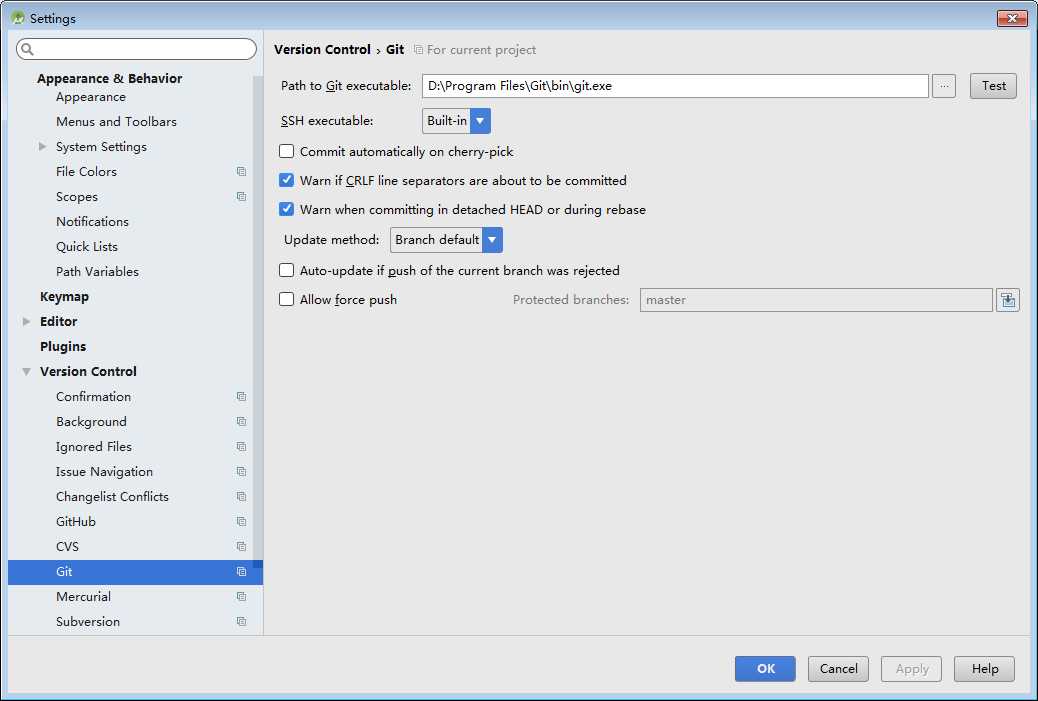Click the 'For current project' icon in header
This screenshot has width=1038, height=701.
tap(418, 50)
